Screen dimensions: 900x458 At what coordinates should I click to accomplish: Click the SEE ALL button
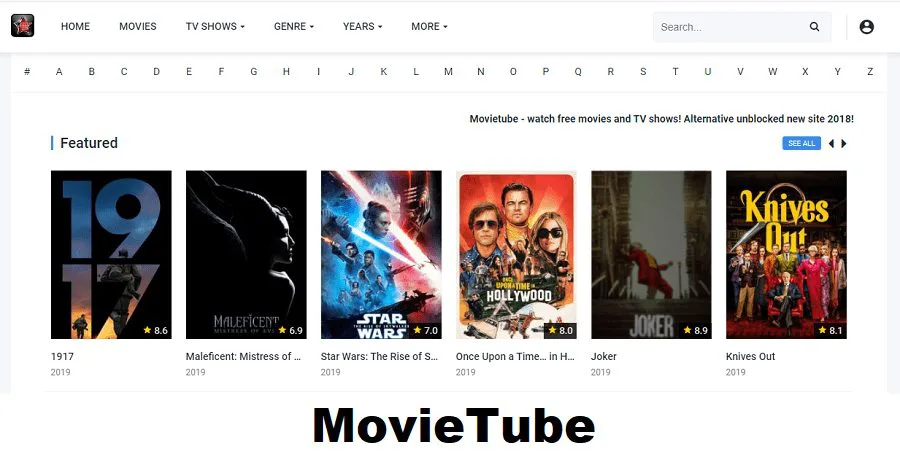[x=801, y=143]
